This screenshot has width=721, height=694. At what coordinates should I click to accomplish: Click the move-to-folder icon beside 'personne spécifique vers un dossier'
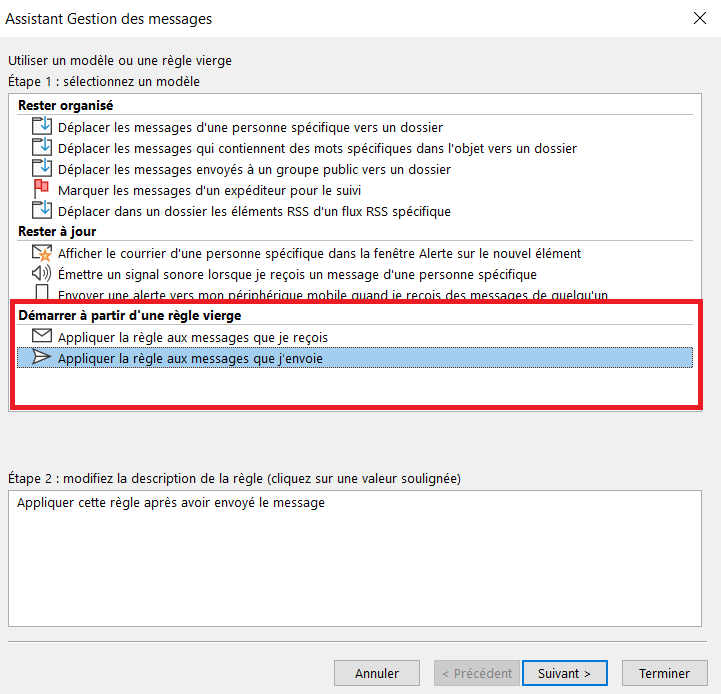tap(41, 126)
